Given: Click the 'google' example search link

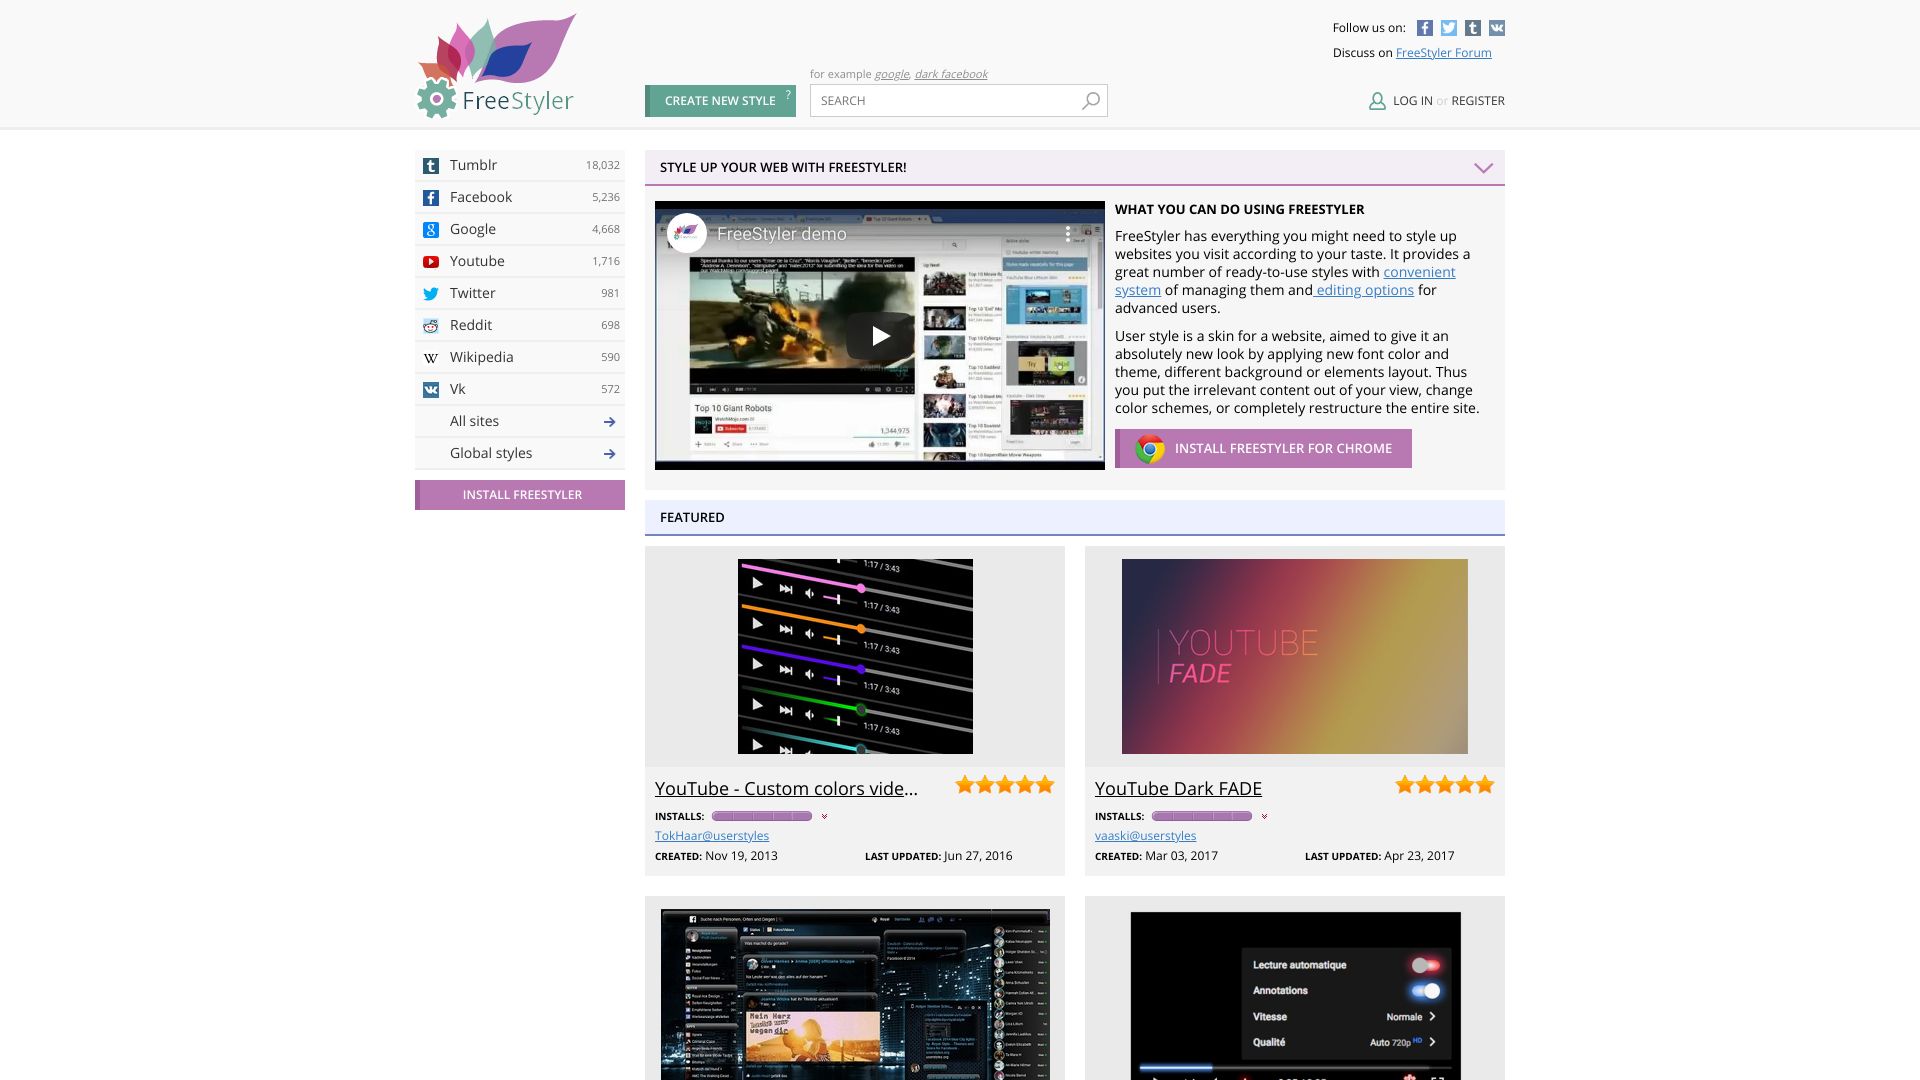Looking at the screenshot, I should [x=892, y=74].
